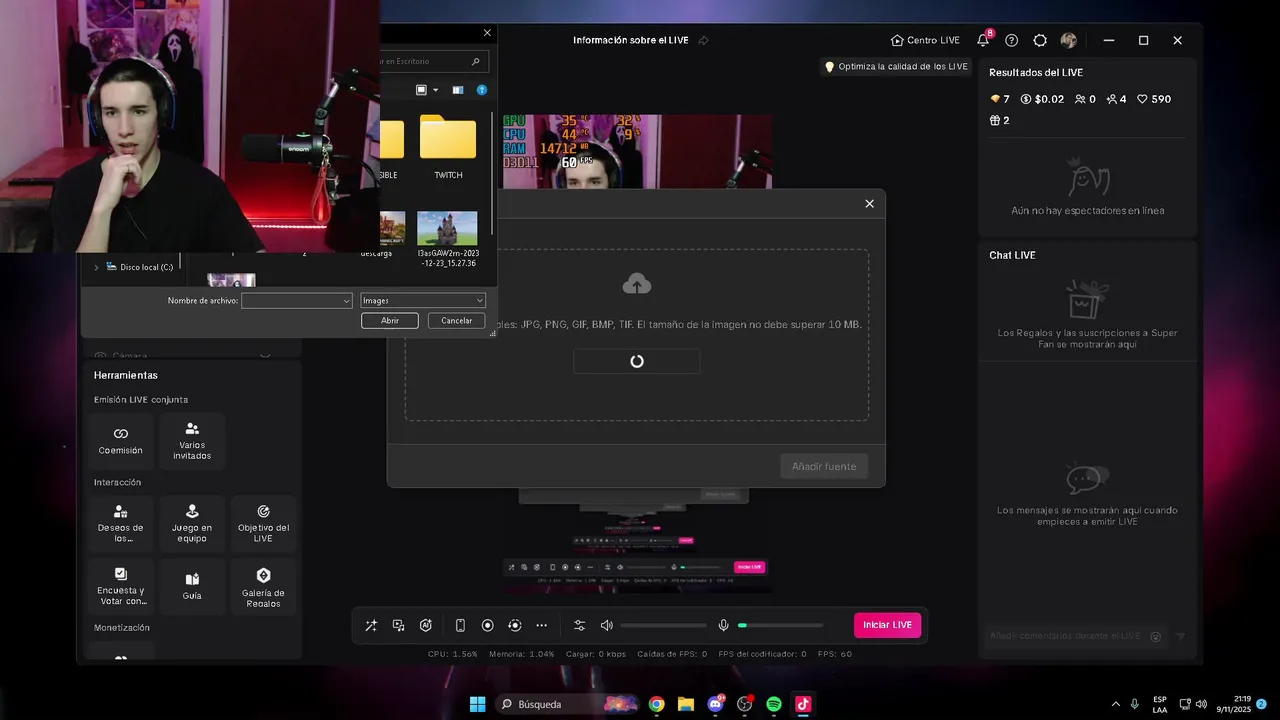This screenshot has width=1280, height=720.
Task: Open Varios invitados tool
Action: [192, 440]
